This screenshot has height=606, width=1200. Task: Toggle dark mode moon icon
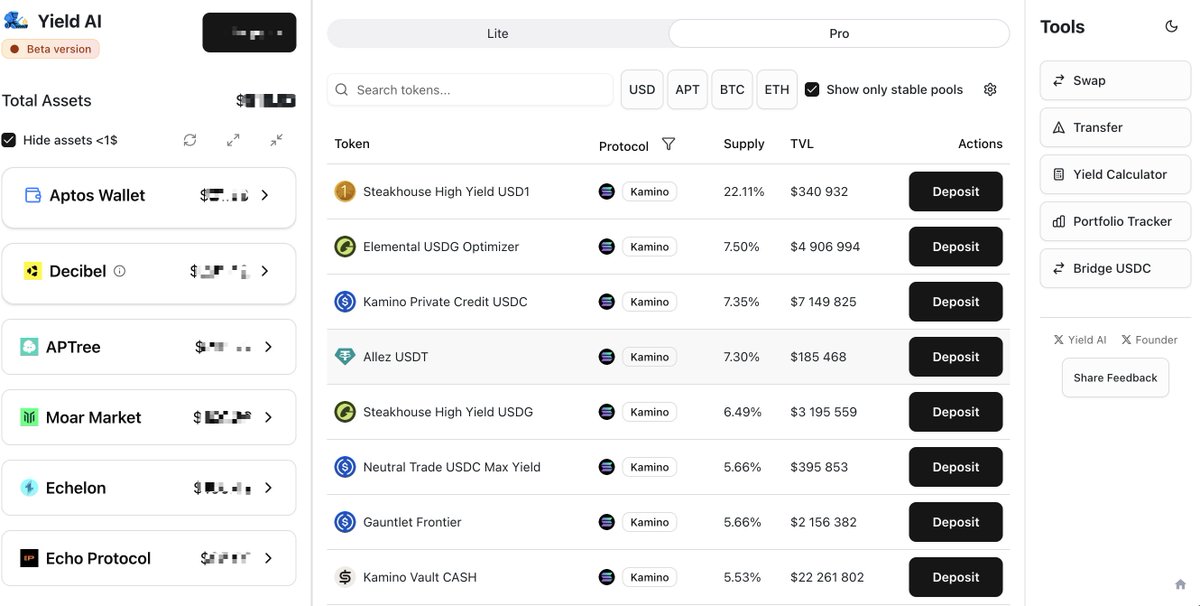click(x=1171, y=27)
